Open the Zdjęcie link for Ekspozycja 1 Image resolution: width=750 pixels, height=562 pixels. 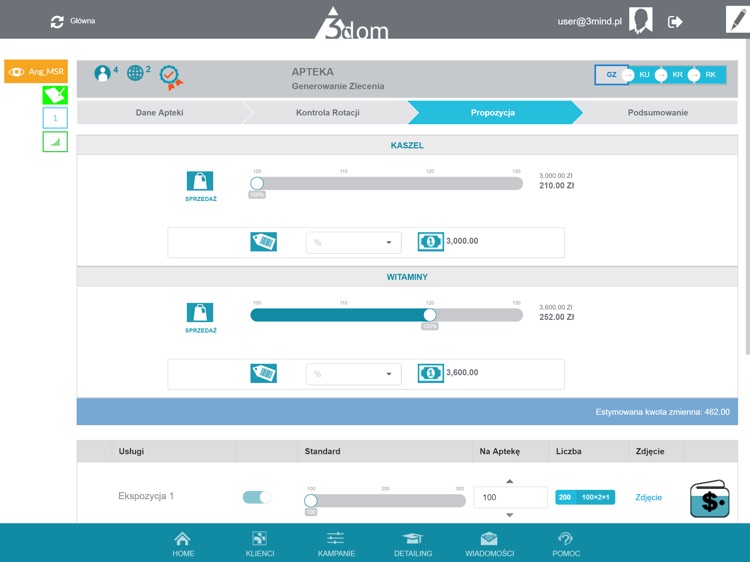point(649,497)
